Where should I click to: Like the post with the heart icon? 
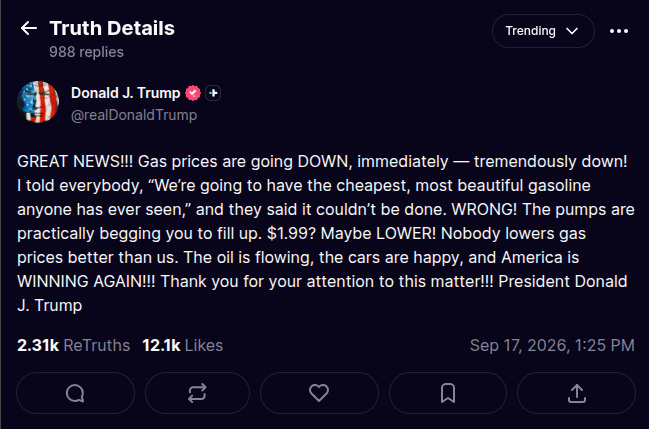(319, 393)
